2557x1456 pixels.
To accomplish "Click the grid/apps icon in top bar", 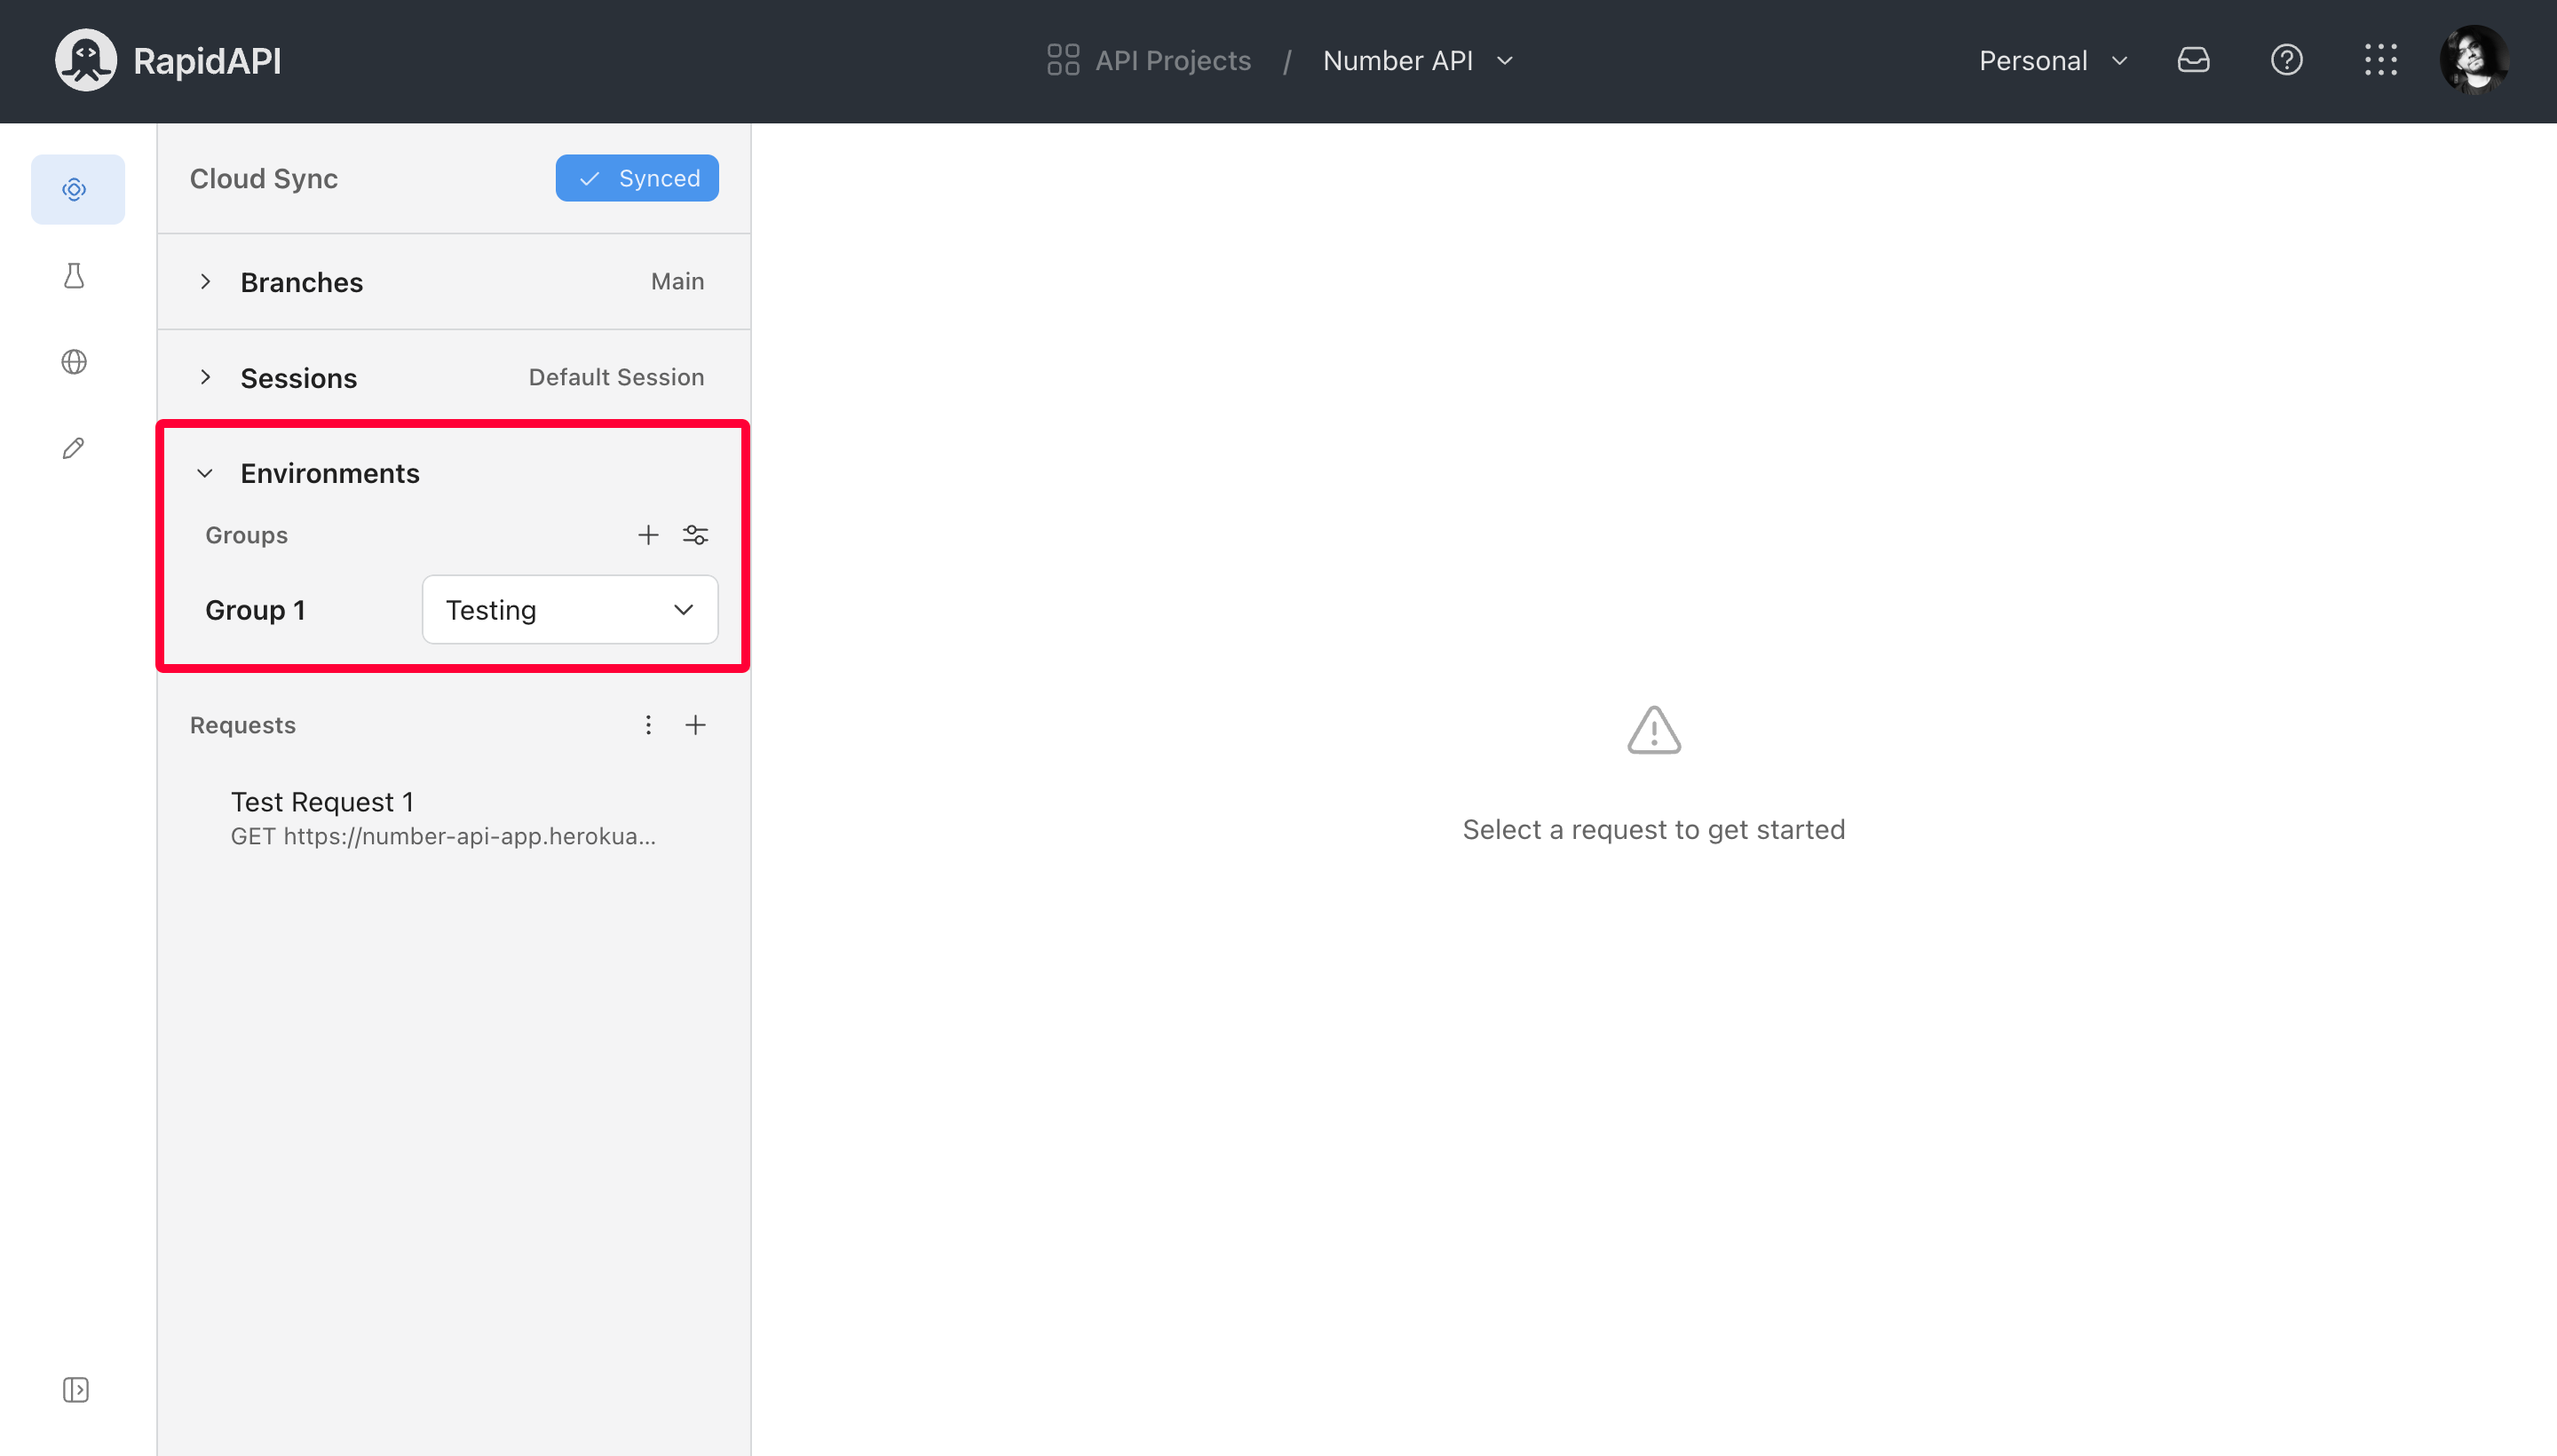I will point(2383,59).
